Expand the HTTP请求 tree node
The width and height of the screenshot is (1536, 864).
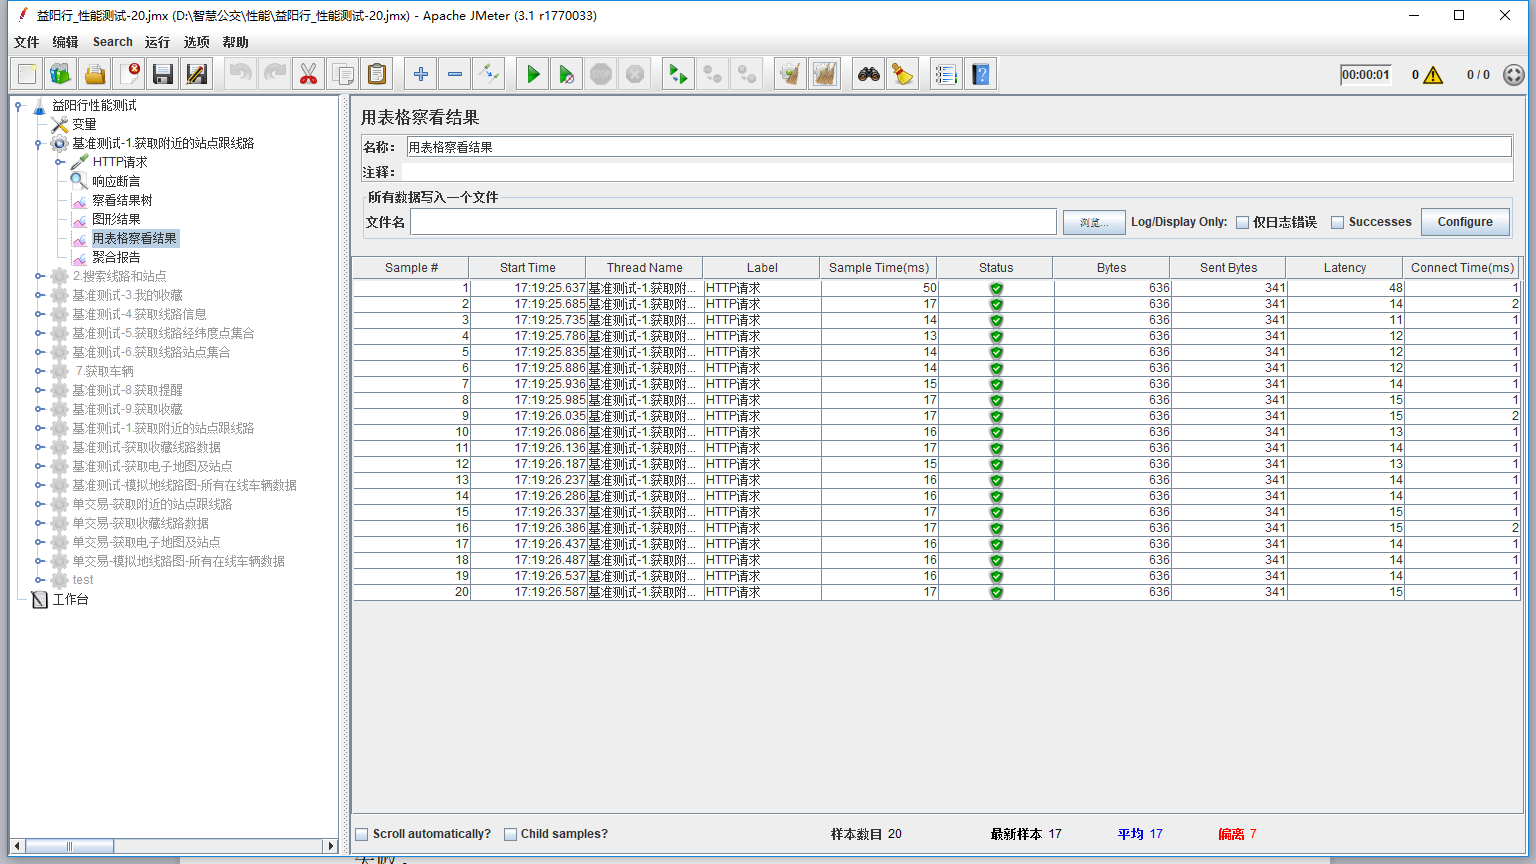[x=59, y=162]
